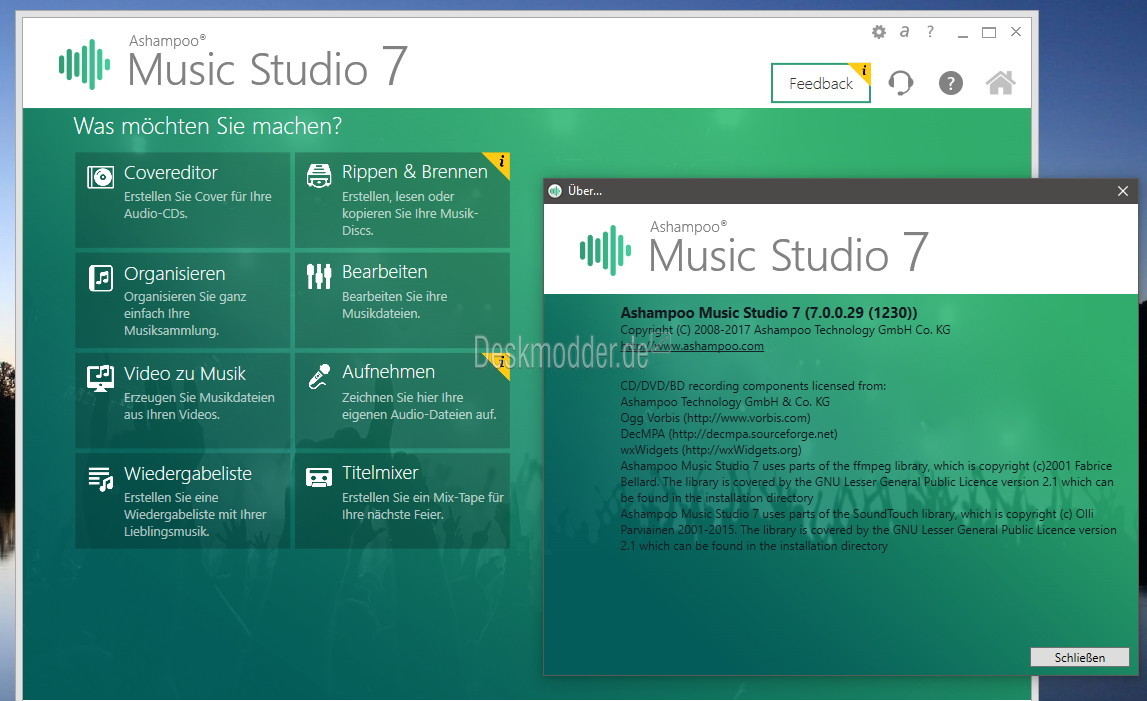Open the Bearbeiten audio editor
Screen dimensions: 1147x701
402,300
